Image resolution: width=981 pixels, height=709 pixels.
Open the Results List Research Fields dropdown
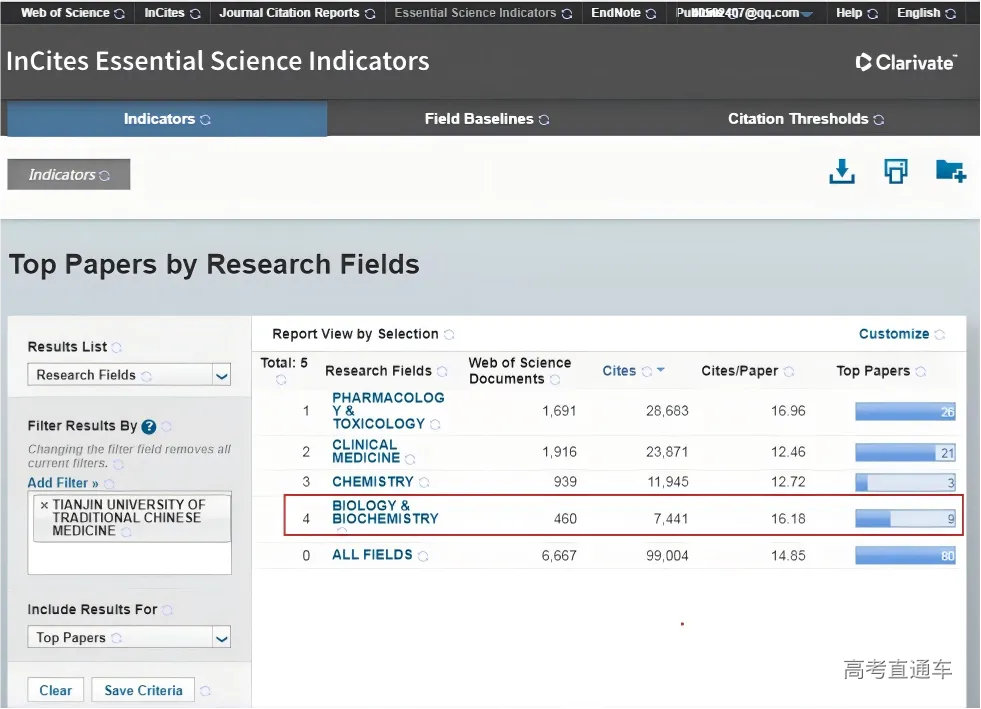pyautogui.click(x=221, y=376)
